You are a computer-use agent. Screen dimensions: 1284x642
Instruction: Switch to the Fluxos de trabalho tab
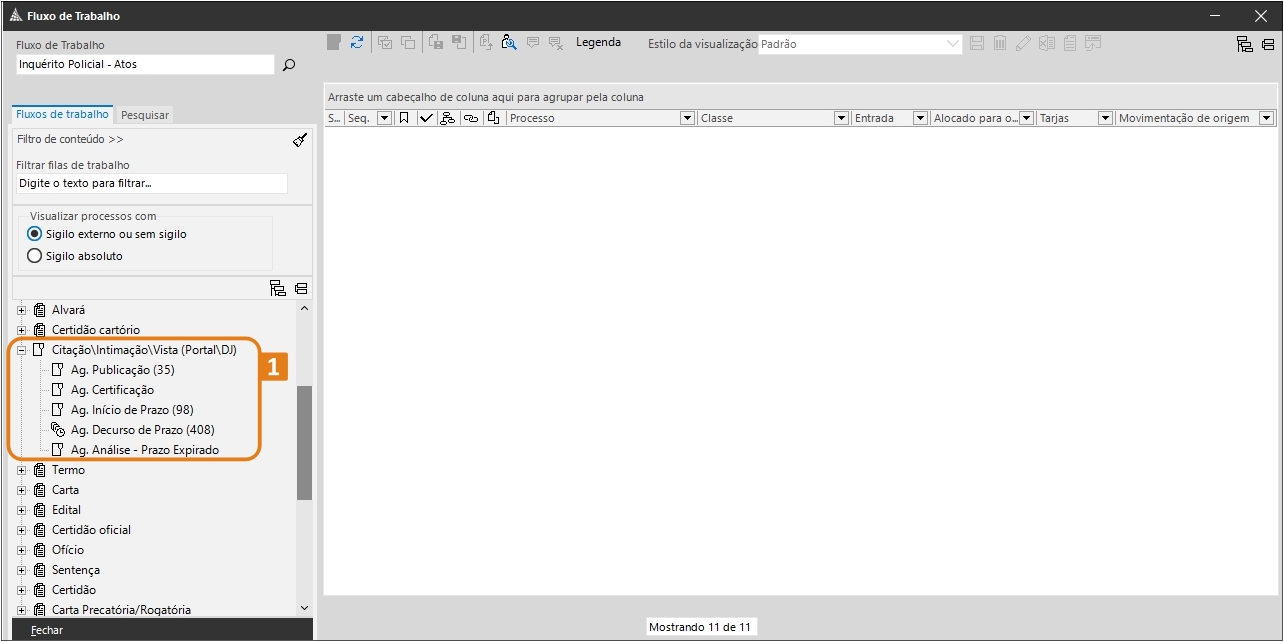click(x=62, y=114)
